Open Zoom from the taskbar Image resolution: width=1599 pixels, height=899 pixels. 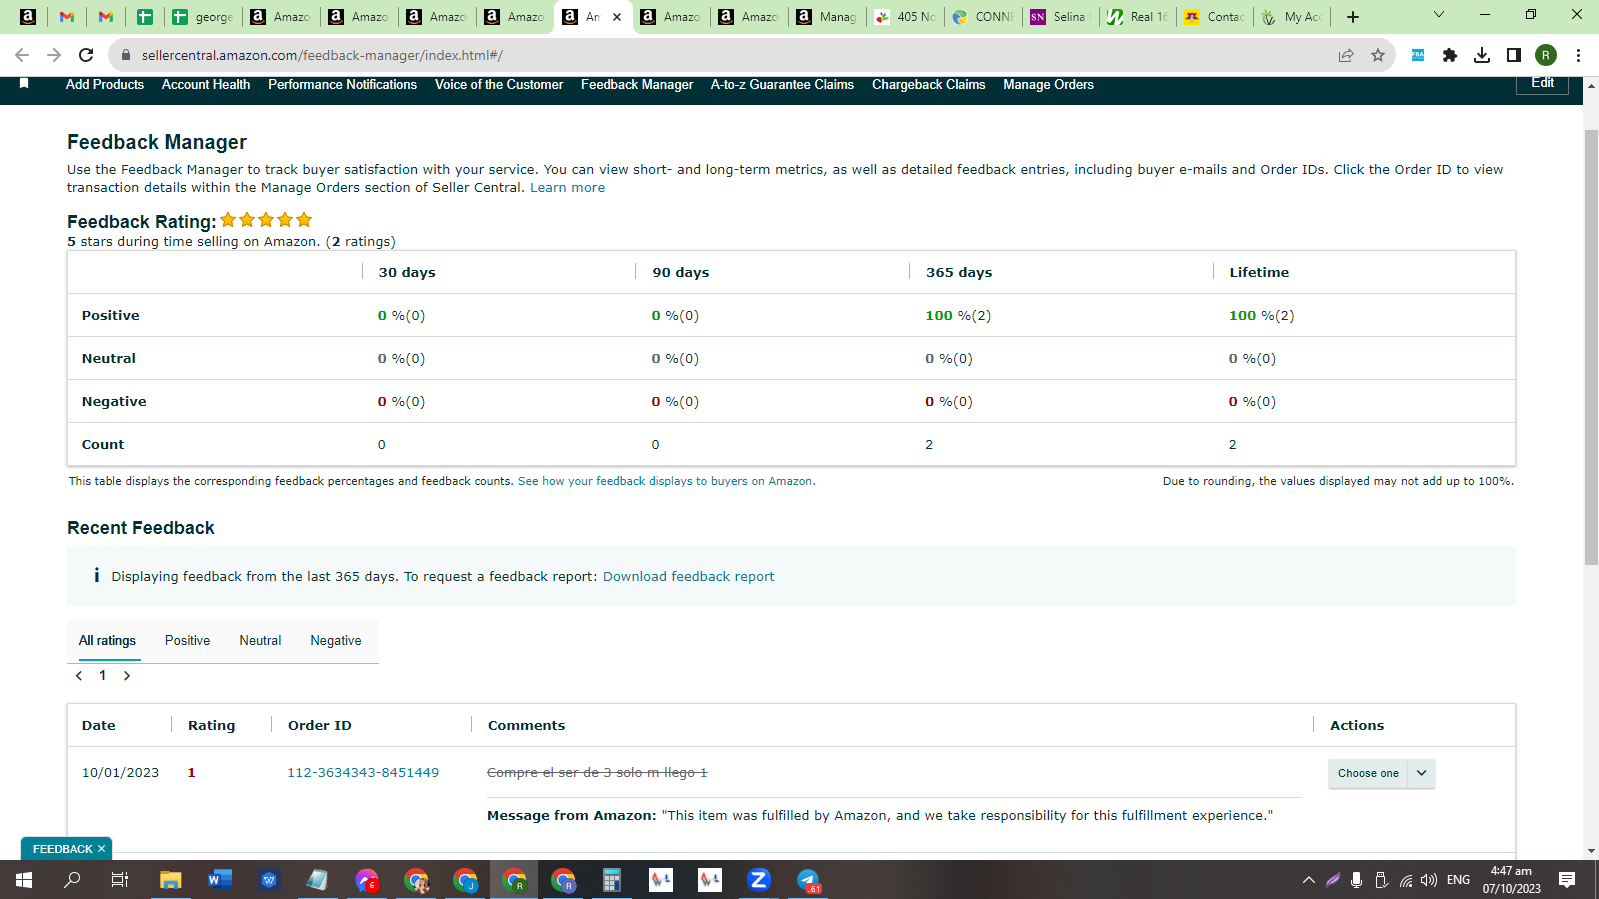(759, 880)
